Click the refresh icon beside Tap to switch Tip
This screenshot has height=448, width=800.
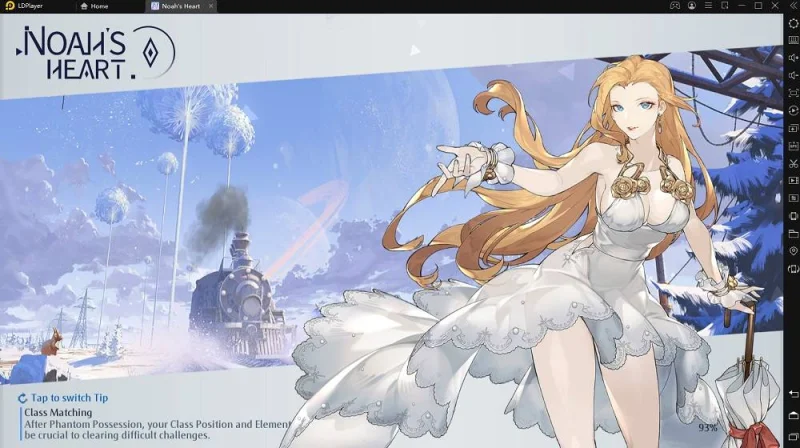click(x=22, y=399)
